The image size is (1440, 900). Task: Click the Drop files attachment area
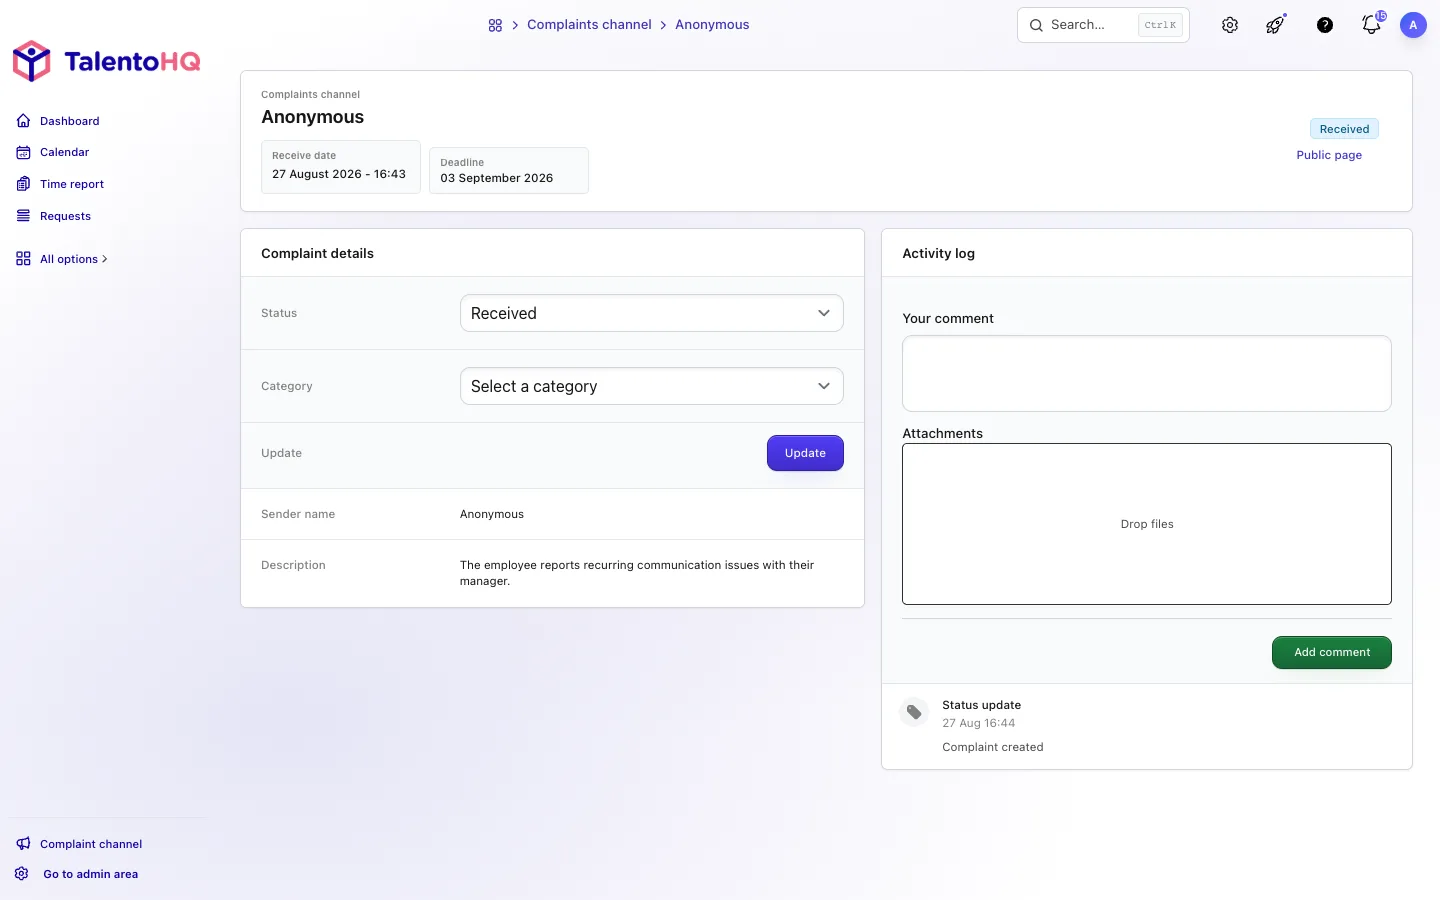1147,524
